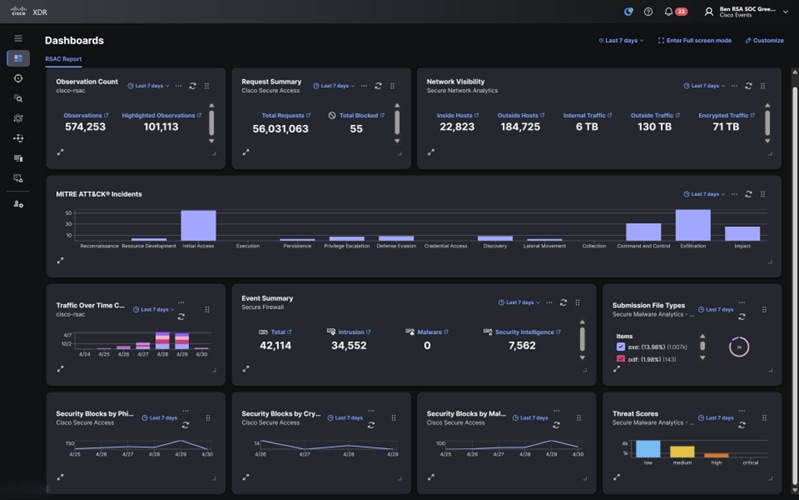Refresh the Observation Count tile
Screen dimensions: 799x500
(193, 86)
